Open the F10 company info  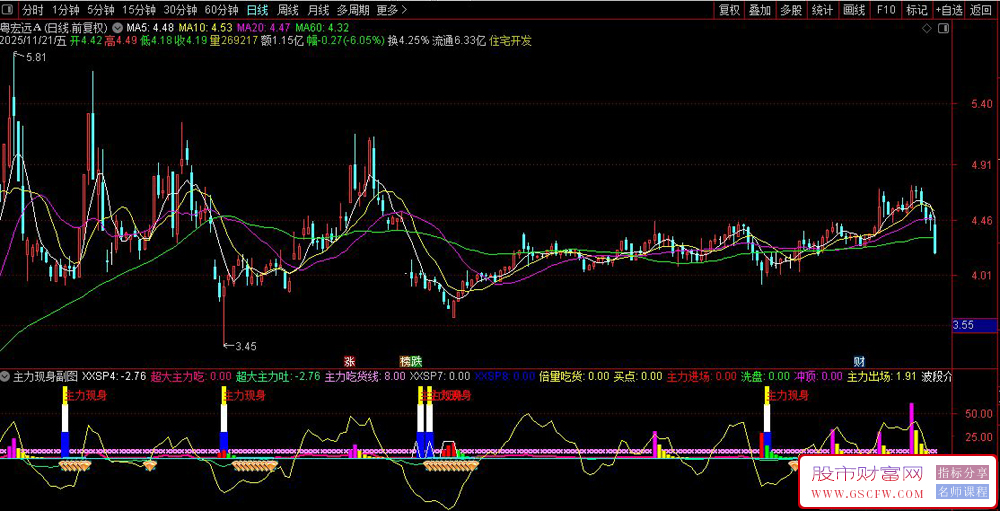click(x=885, y=10)
